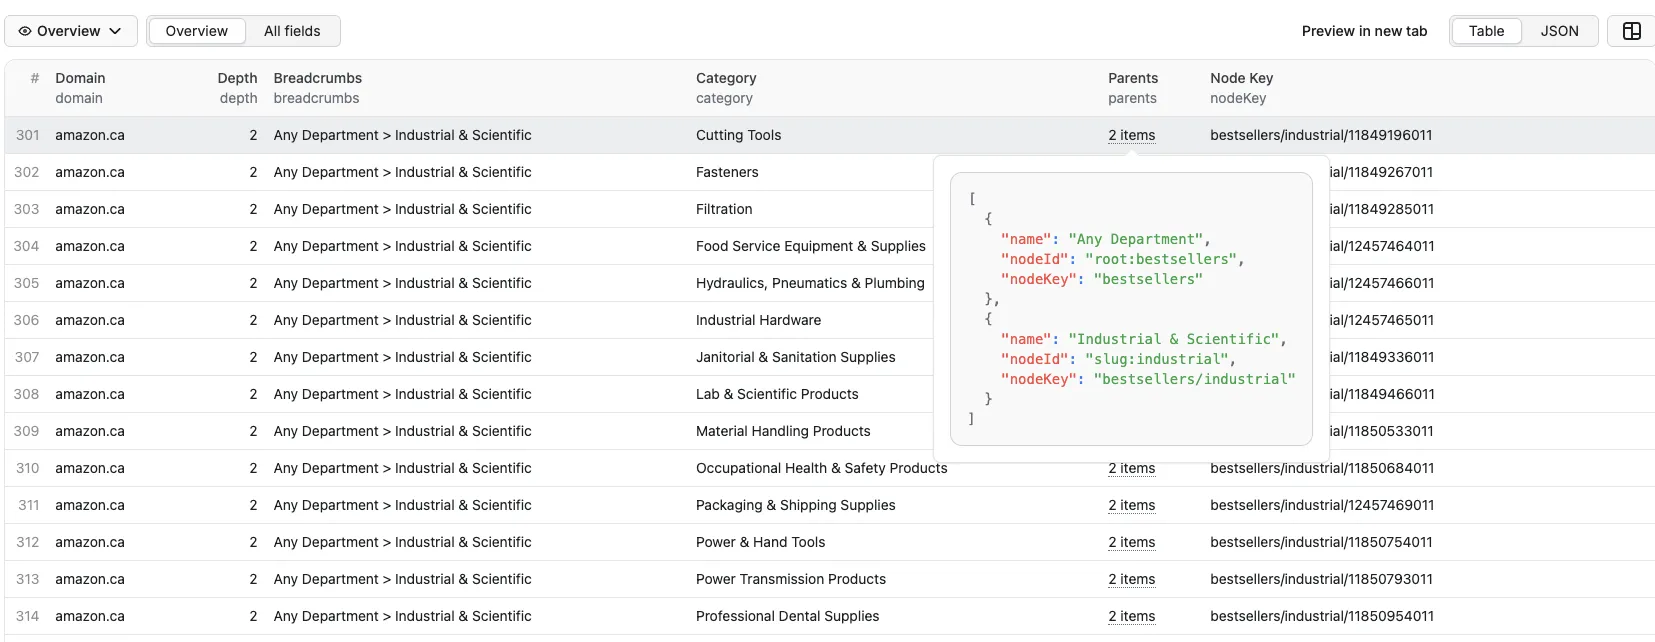Click node key bestsellers/industrial/11850754011
Image resolution: width=1655 pixels, height=642 pixels.
(1321, 542)
